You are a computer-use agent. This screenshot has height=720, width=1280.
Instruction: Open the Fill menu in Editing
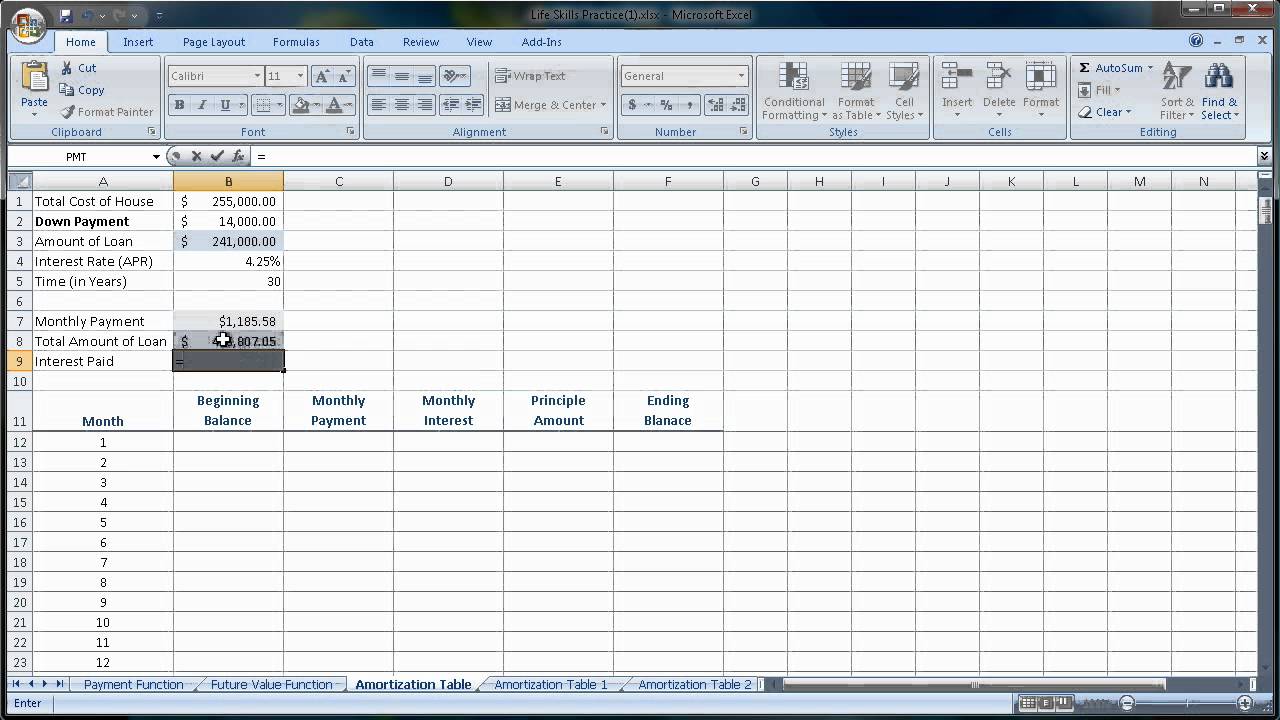(1099, 90)
